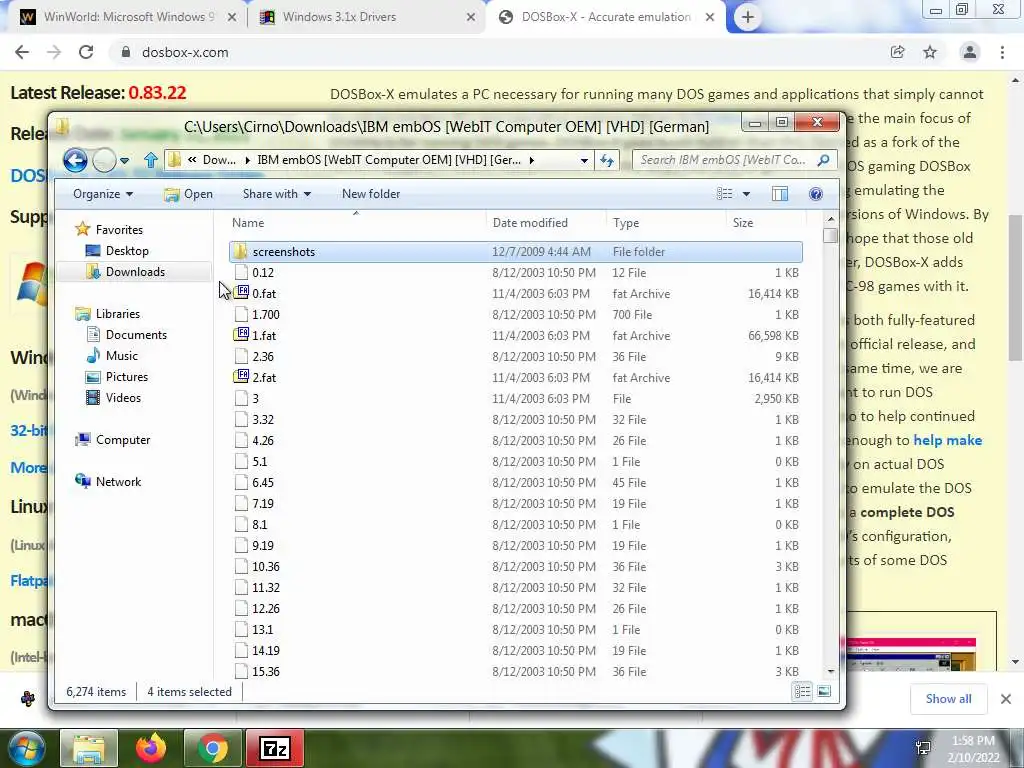The width and height of the screenshot is (1024, 768).
Task: Click the Up one level arrow
Action: pyautogui.click(x=151, y=160)
